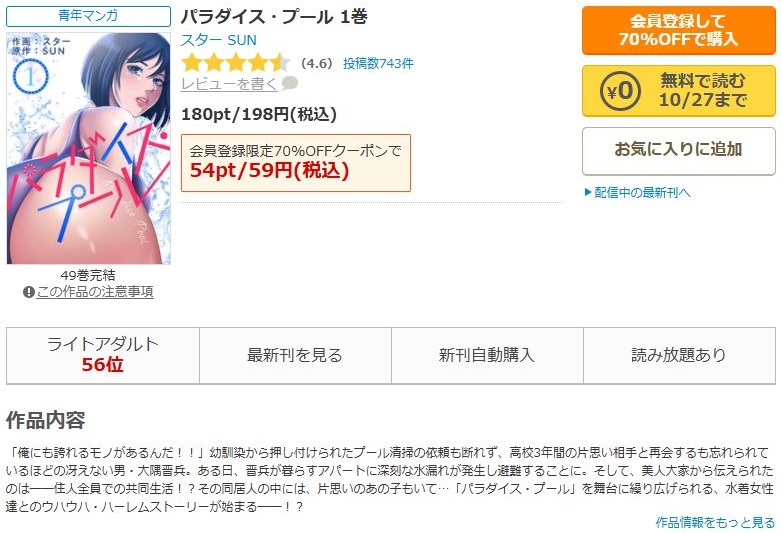The height and width of the screenshot is (533, 782).
Task: Click the 会員登録して70%OFFで購入 button
Action: pos(679,30)
